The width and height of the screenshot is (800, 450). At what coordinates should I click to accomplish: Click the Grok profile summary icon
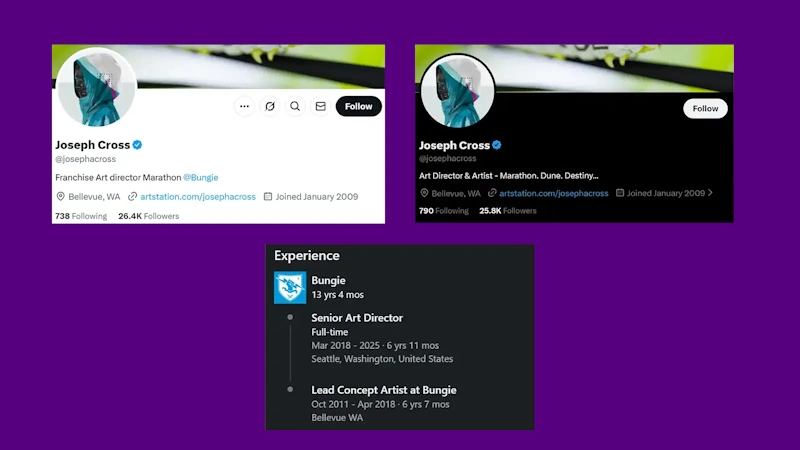(270, 106)
